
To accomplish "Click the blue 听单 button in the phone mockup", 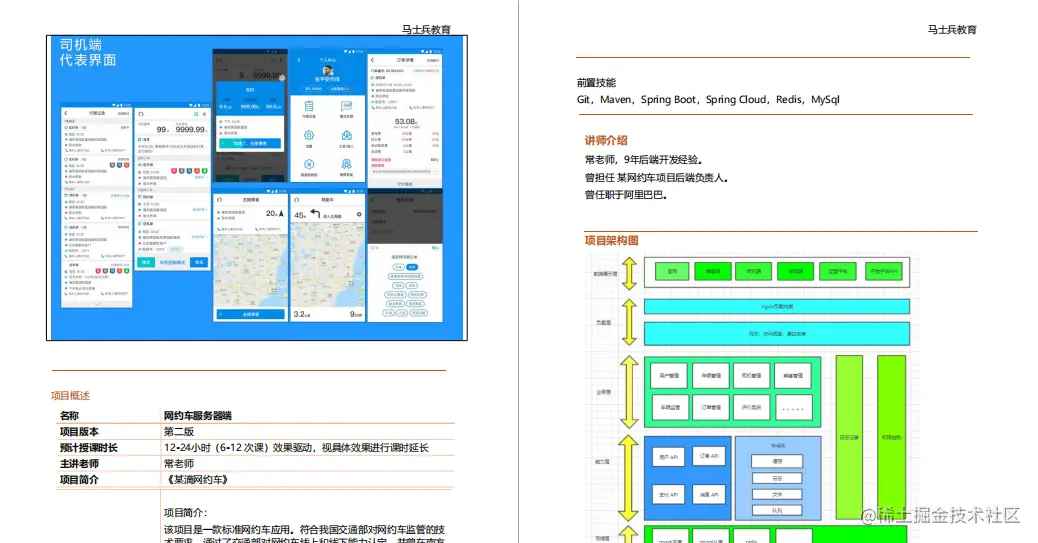I will [199, 262].
